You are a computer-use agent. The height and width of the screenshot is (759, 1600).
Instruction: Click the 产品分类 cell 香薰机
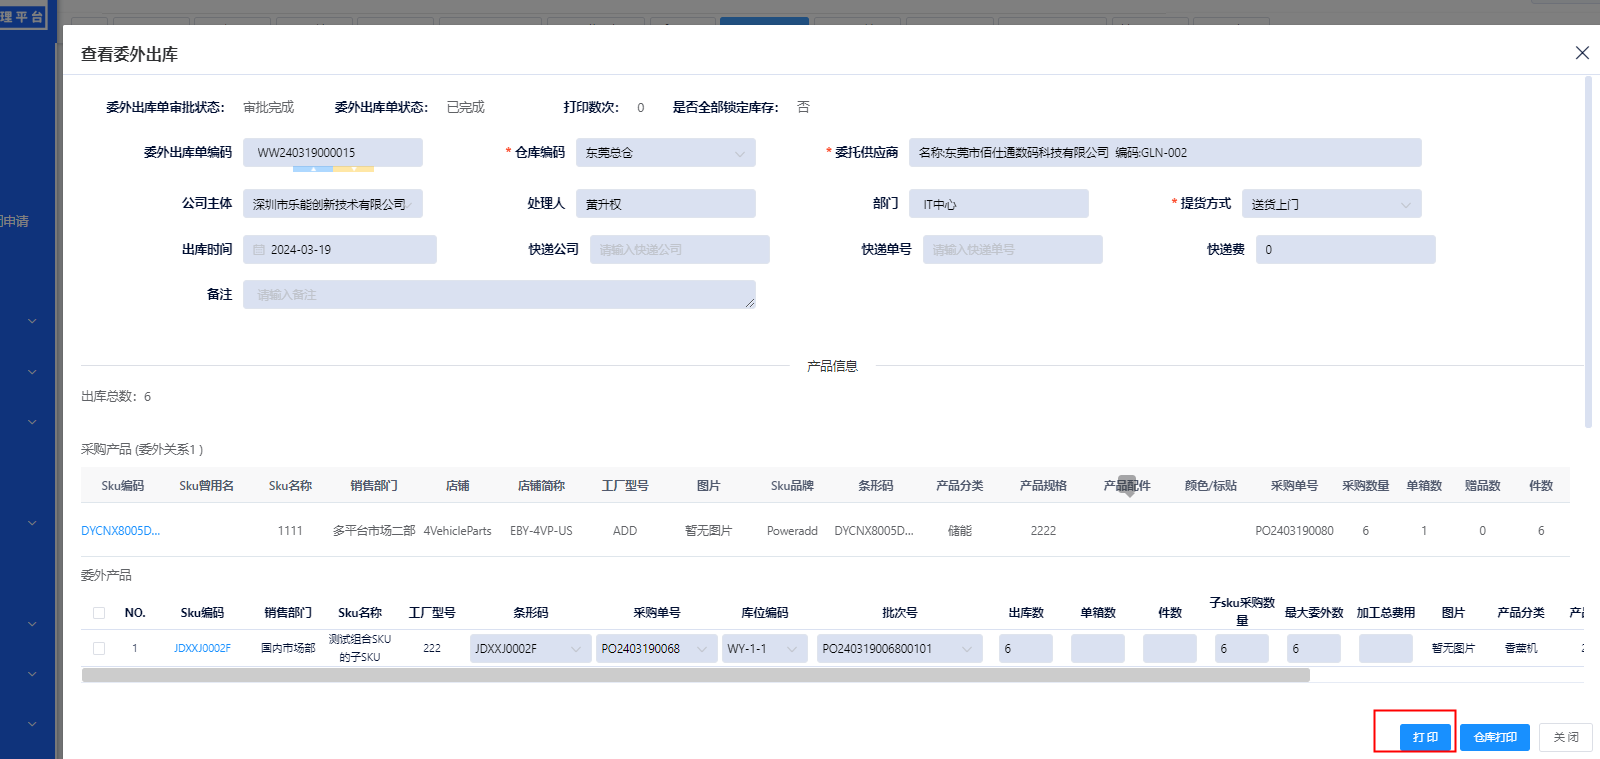pos(1521,649)
